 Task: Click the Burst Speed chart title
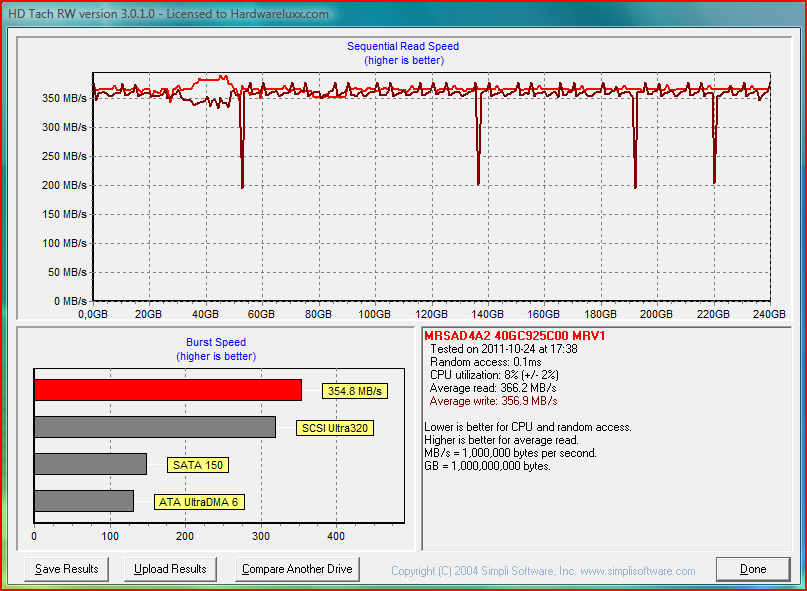coord(216,342)
